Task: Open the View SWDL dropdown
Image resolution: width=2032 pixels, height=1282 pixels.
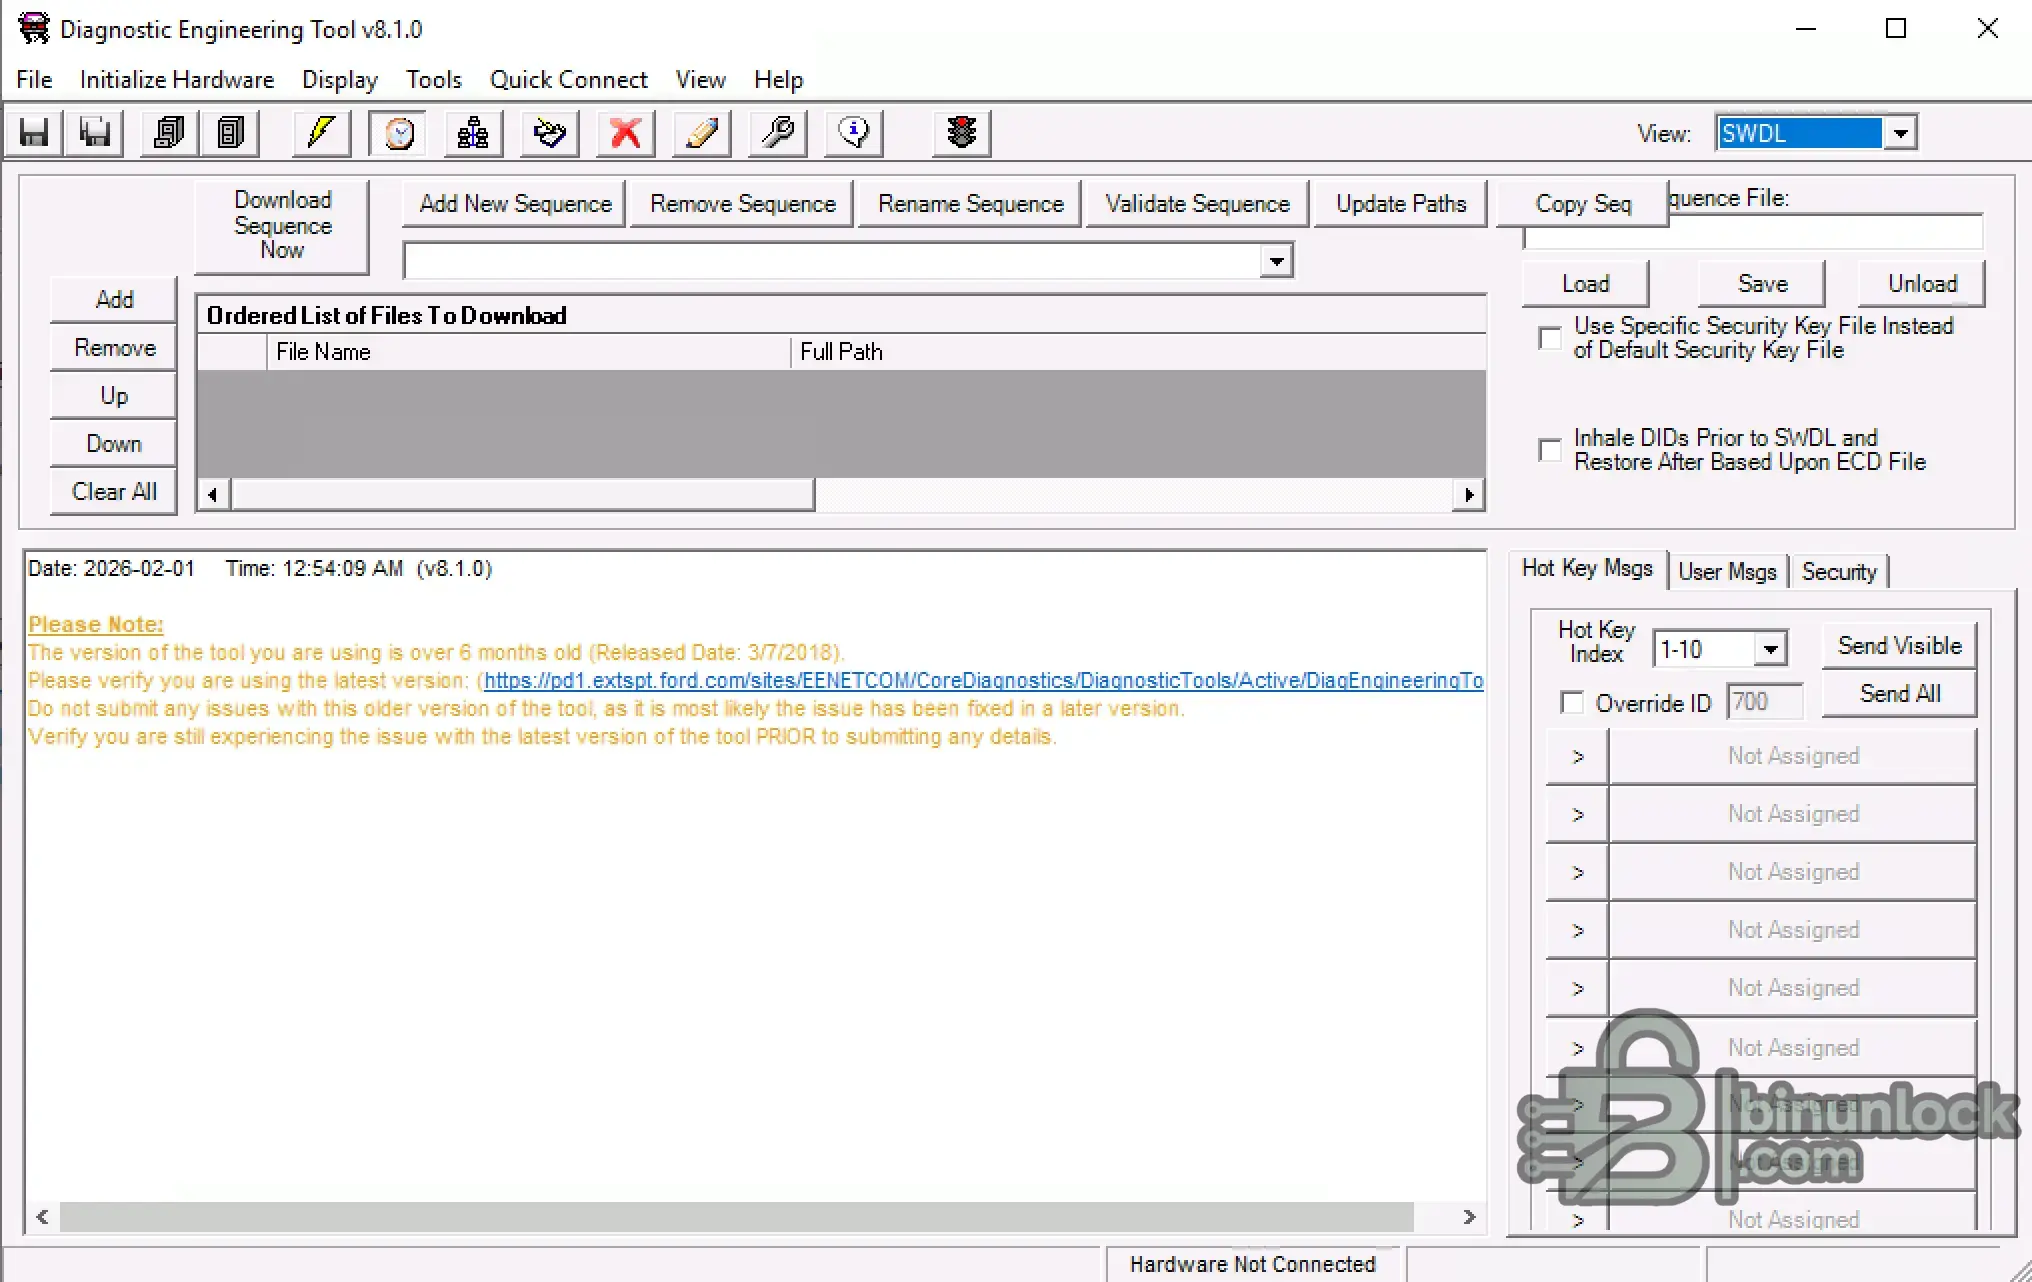Action: 1900,133
